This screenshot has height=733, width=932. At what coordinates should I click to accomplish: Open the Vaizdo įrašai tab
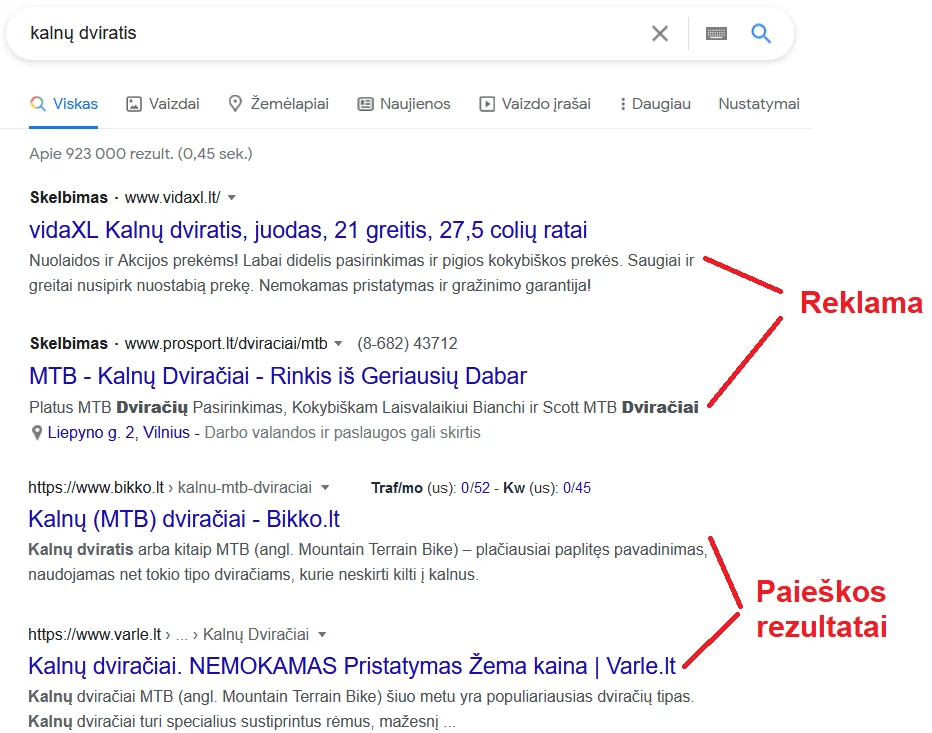(535, 104)
